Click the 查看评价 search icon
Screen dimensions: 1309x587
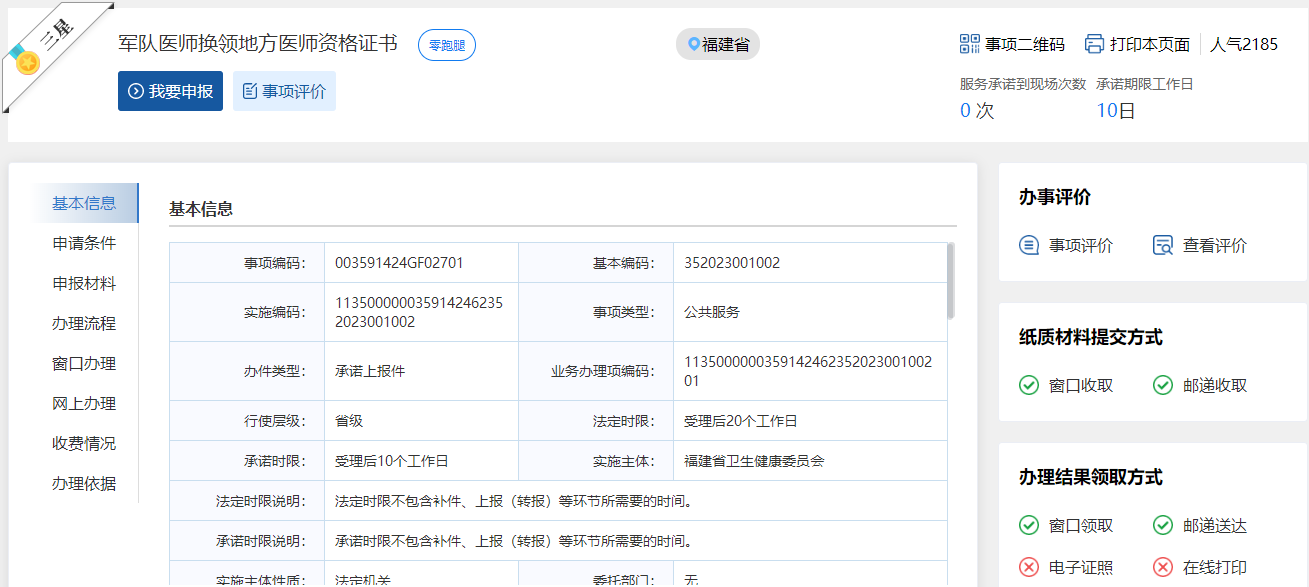[1162, 245]
